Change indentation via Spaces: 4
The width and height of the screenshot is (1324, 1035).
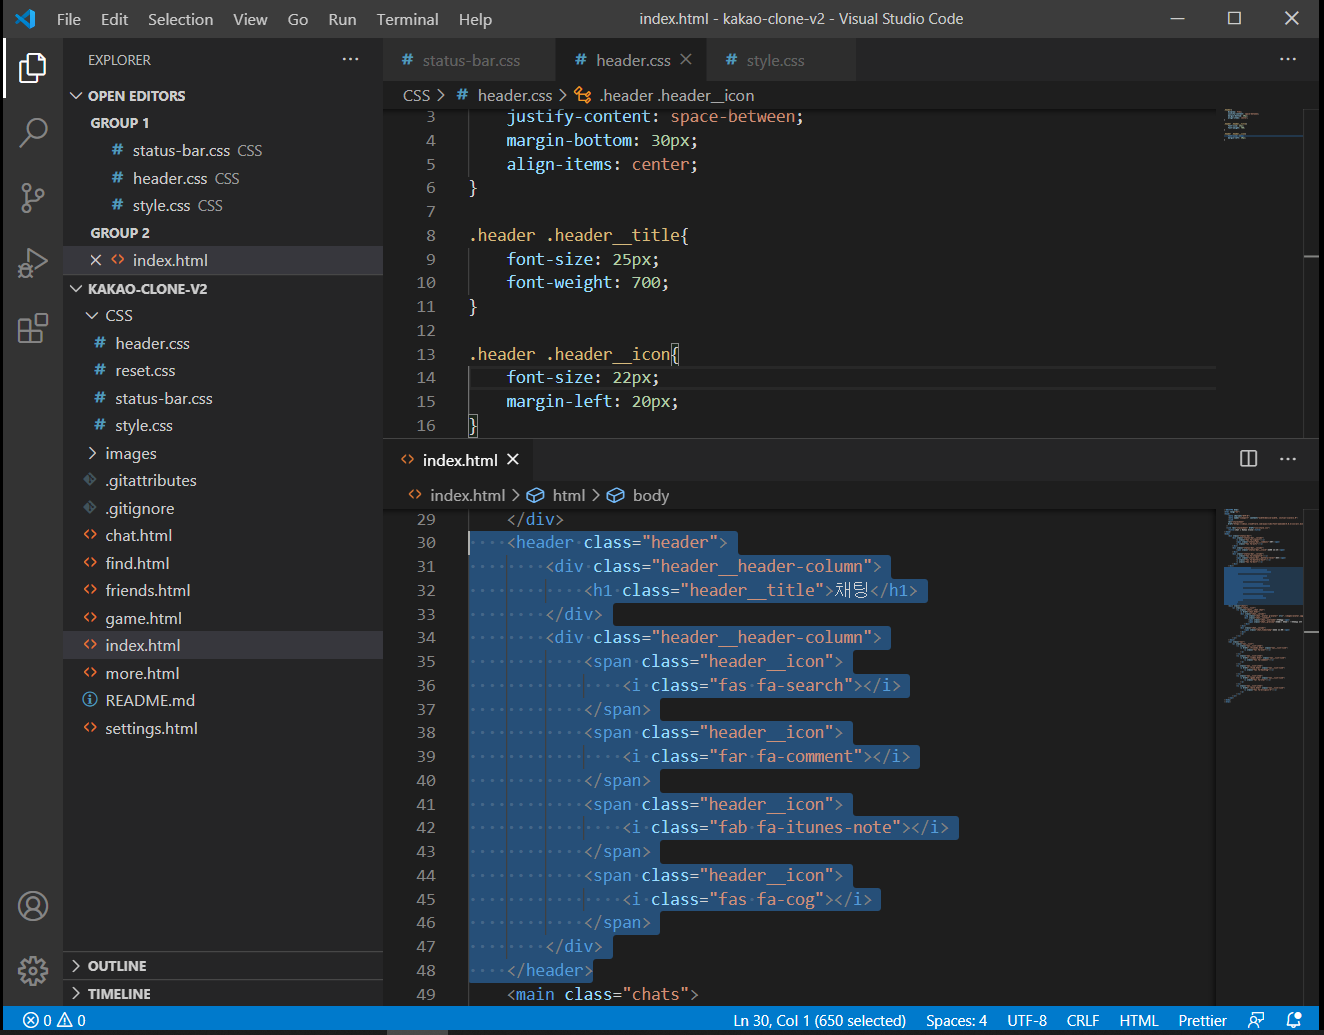tap(956, 1020)
